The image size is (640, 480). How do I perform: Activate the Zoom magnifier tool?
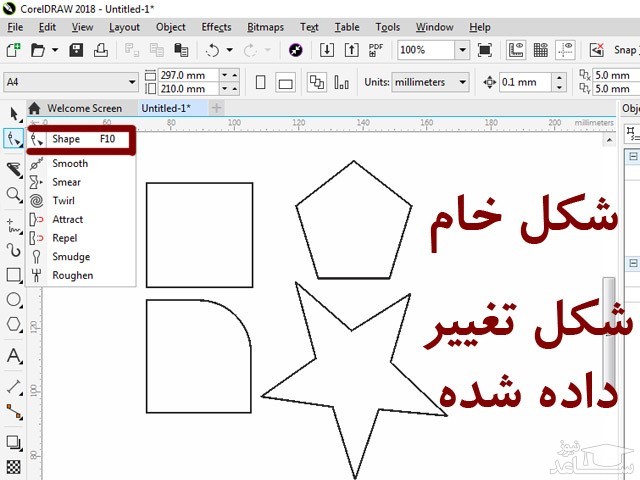tap(14, 195)
